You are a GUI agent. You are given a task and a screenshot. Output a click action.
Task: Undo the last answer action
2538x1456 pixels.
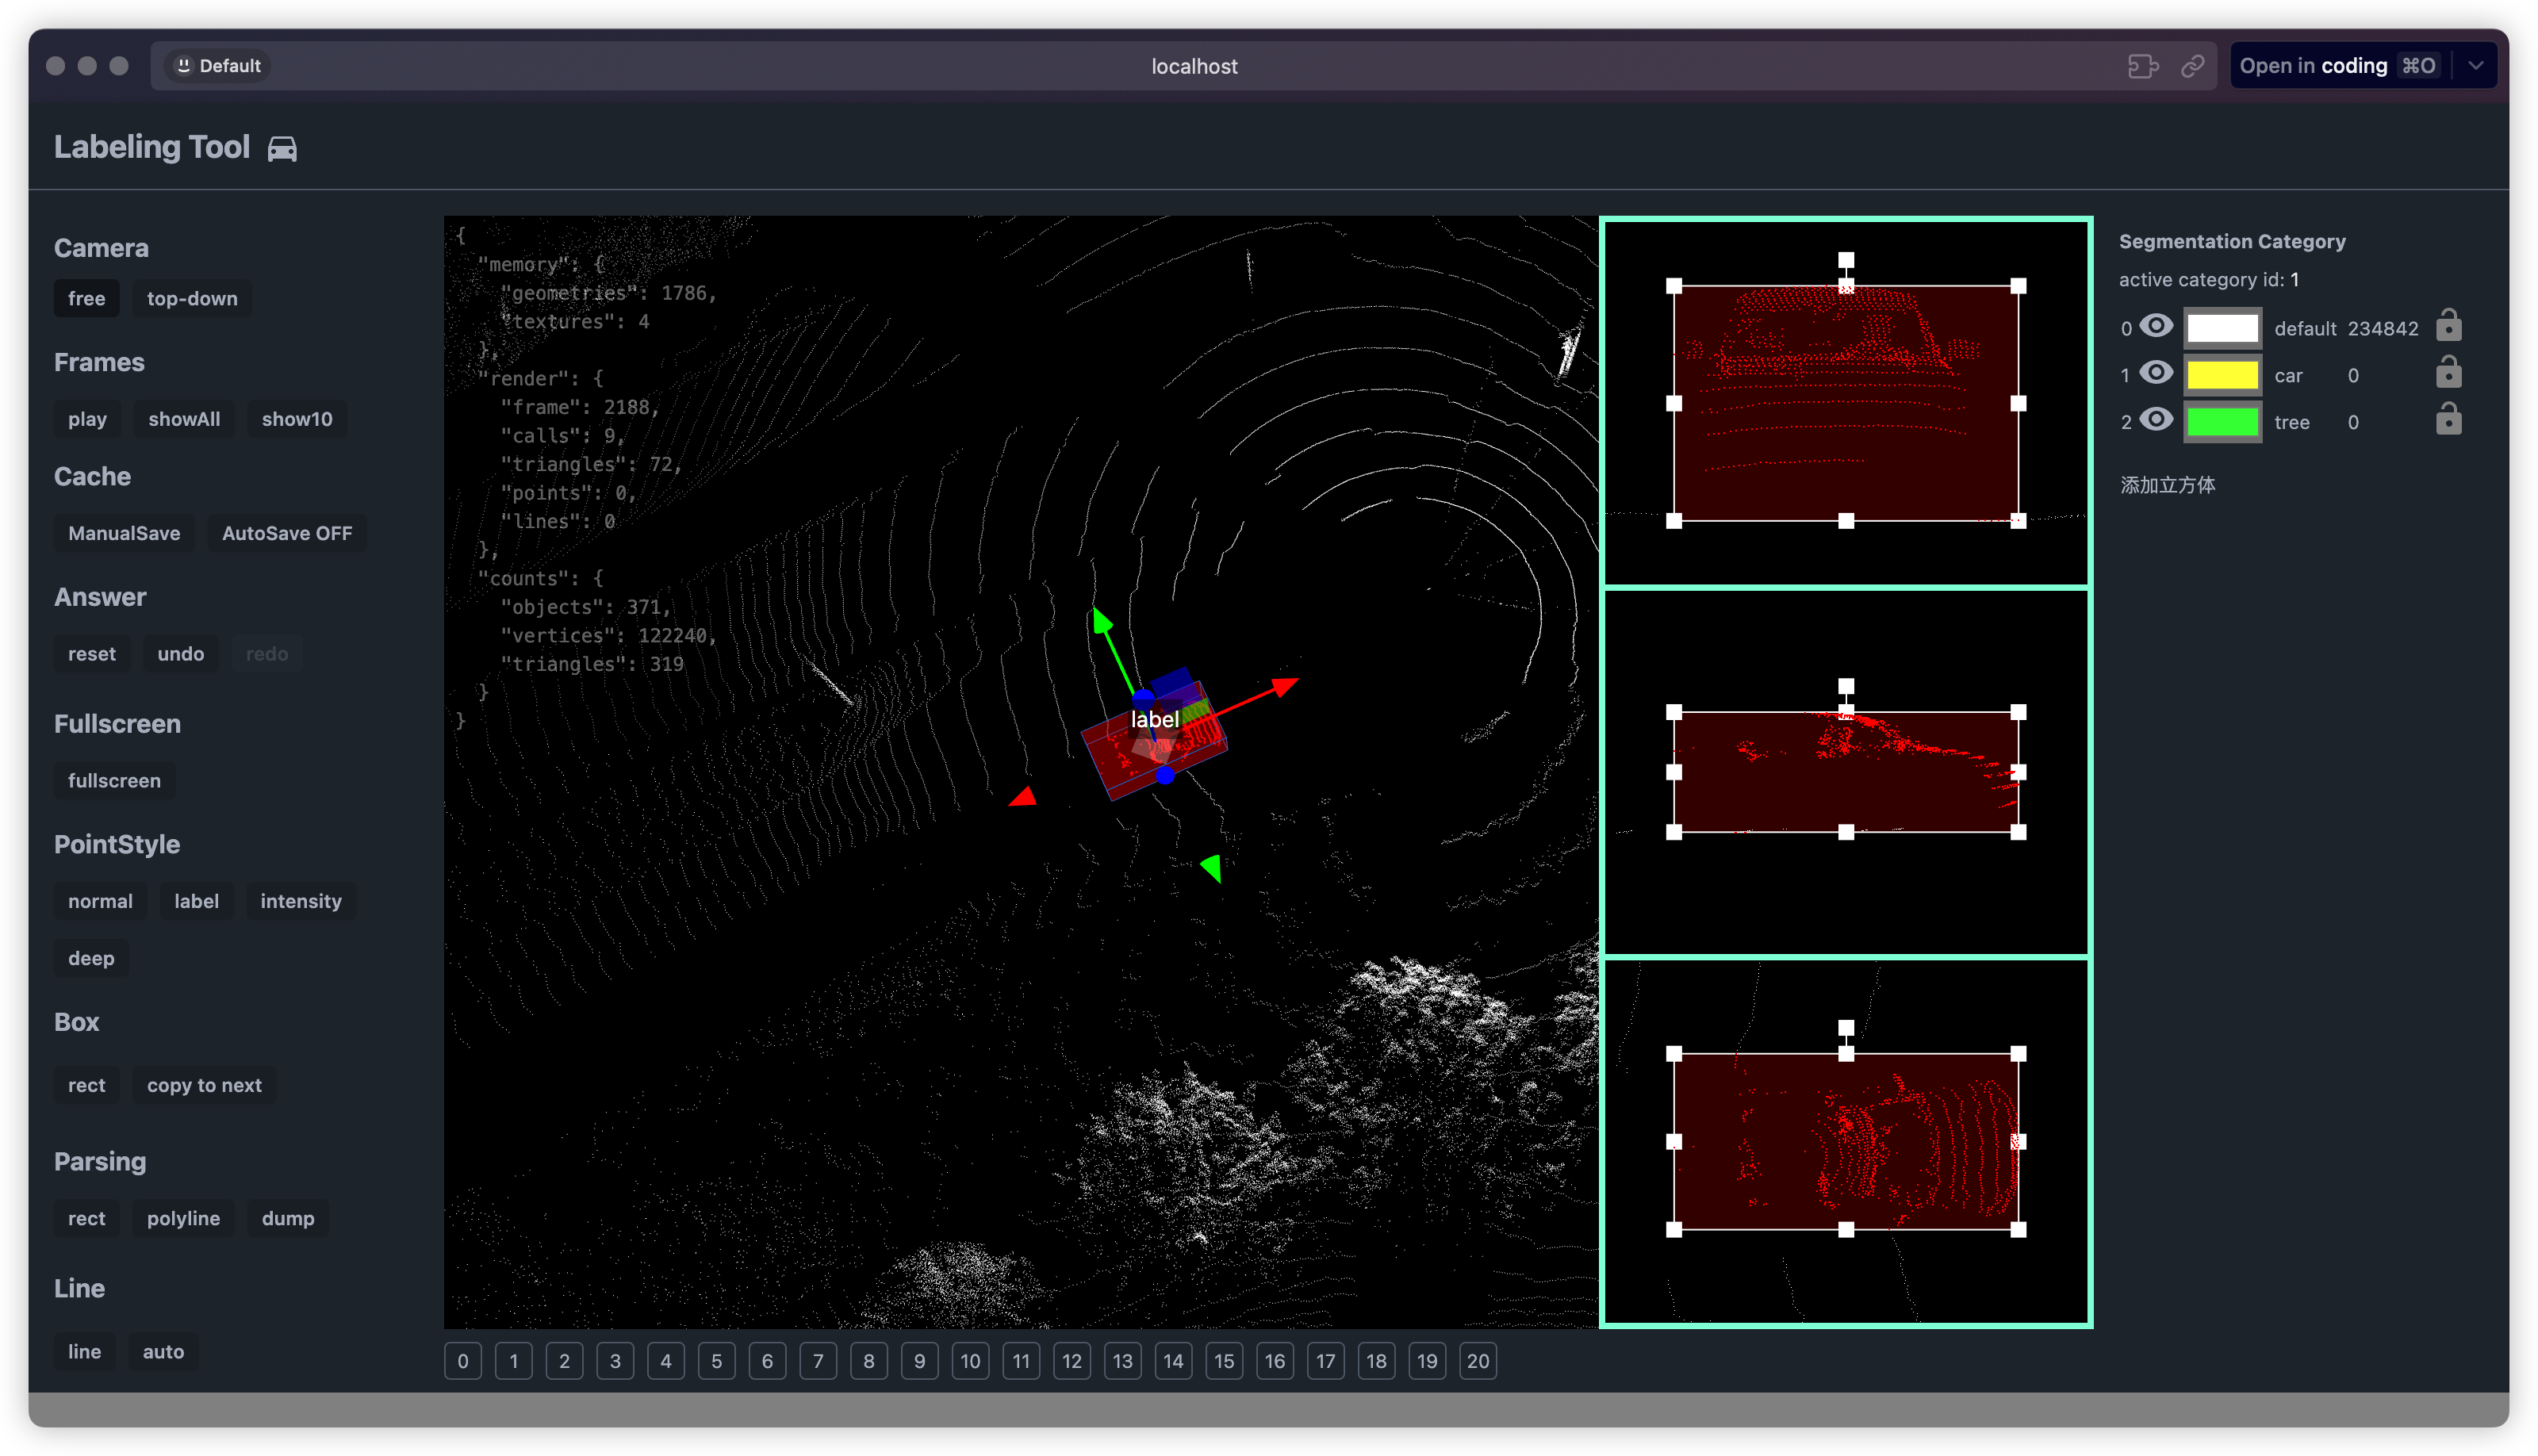click(x=180, y=654)
